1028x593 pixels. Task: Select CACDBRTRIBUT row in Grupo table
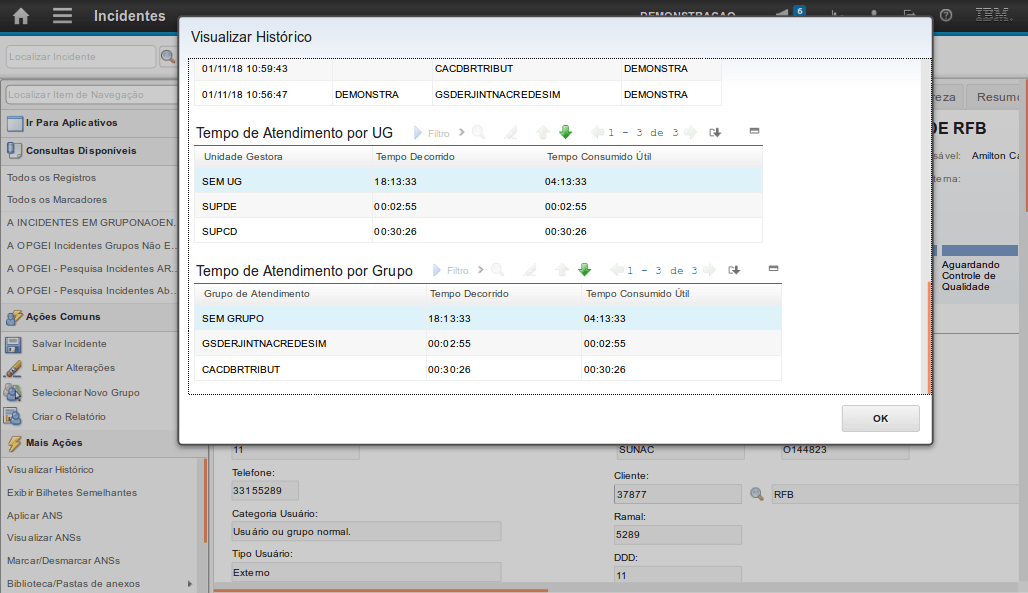pos(488,369)
